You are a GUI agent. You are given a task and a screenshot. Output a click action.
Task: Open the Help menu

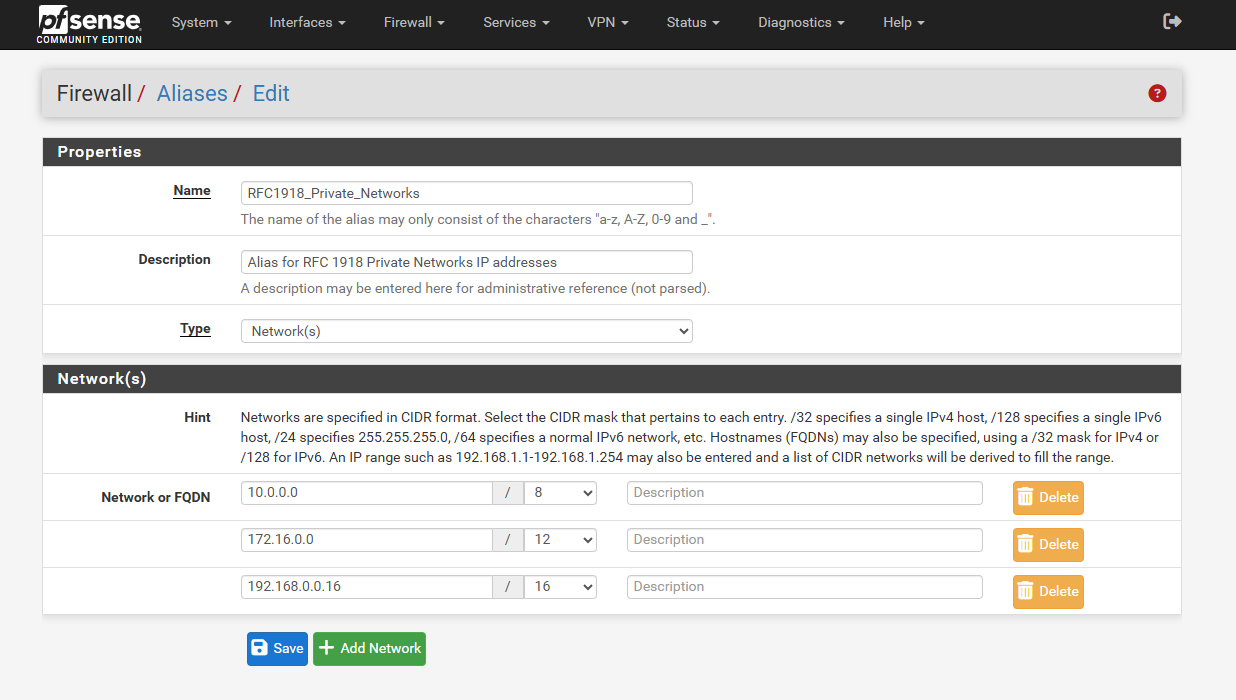pos(904,22)
